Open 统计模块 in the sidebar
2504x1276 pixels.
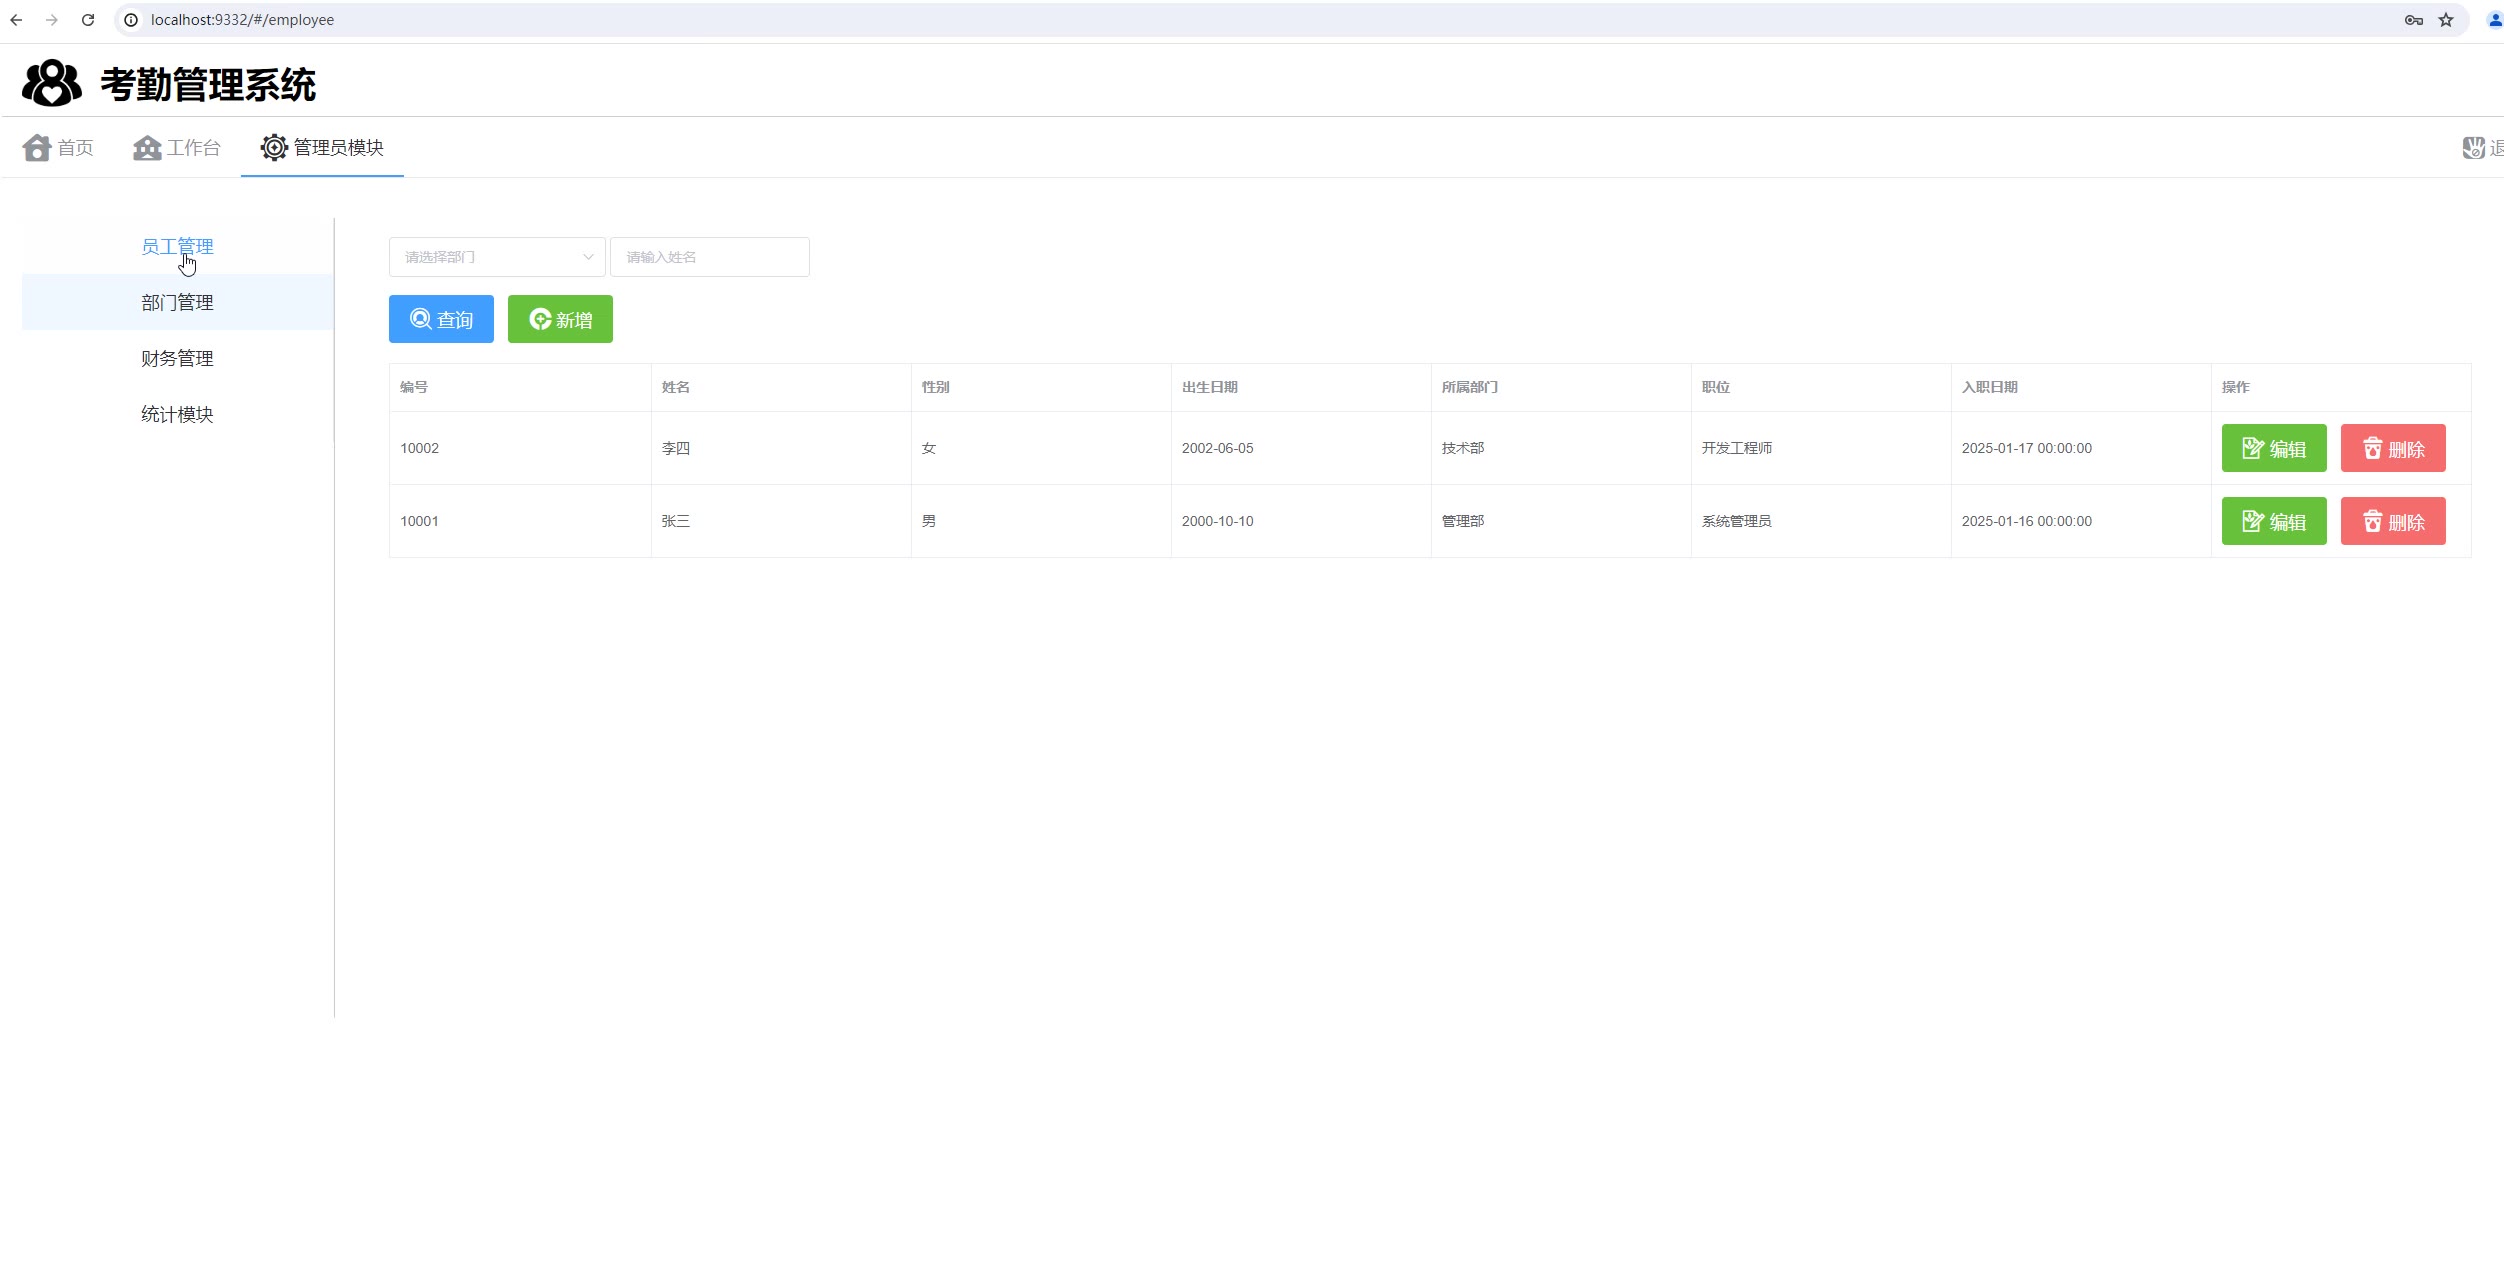pos(177,414)
